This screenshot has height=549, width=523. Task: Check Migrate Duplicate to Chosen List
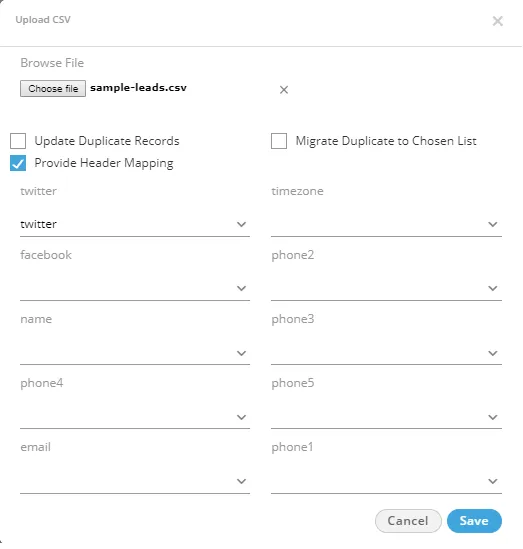(x=279, y=141)
